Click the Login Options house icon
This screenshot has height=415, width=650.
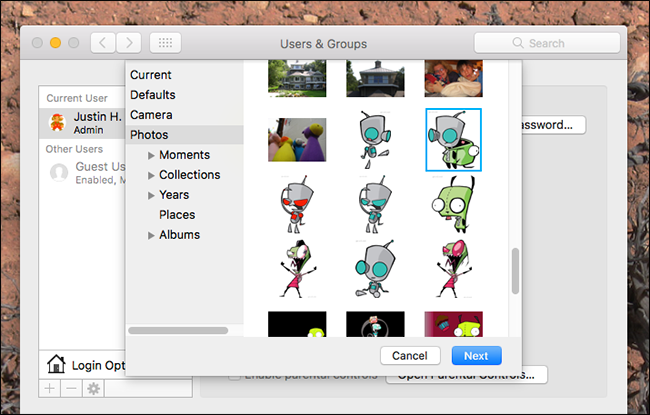pyautogui.click(x=56, y=364)
